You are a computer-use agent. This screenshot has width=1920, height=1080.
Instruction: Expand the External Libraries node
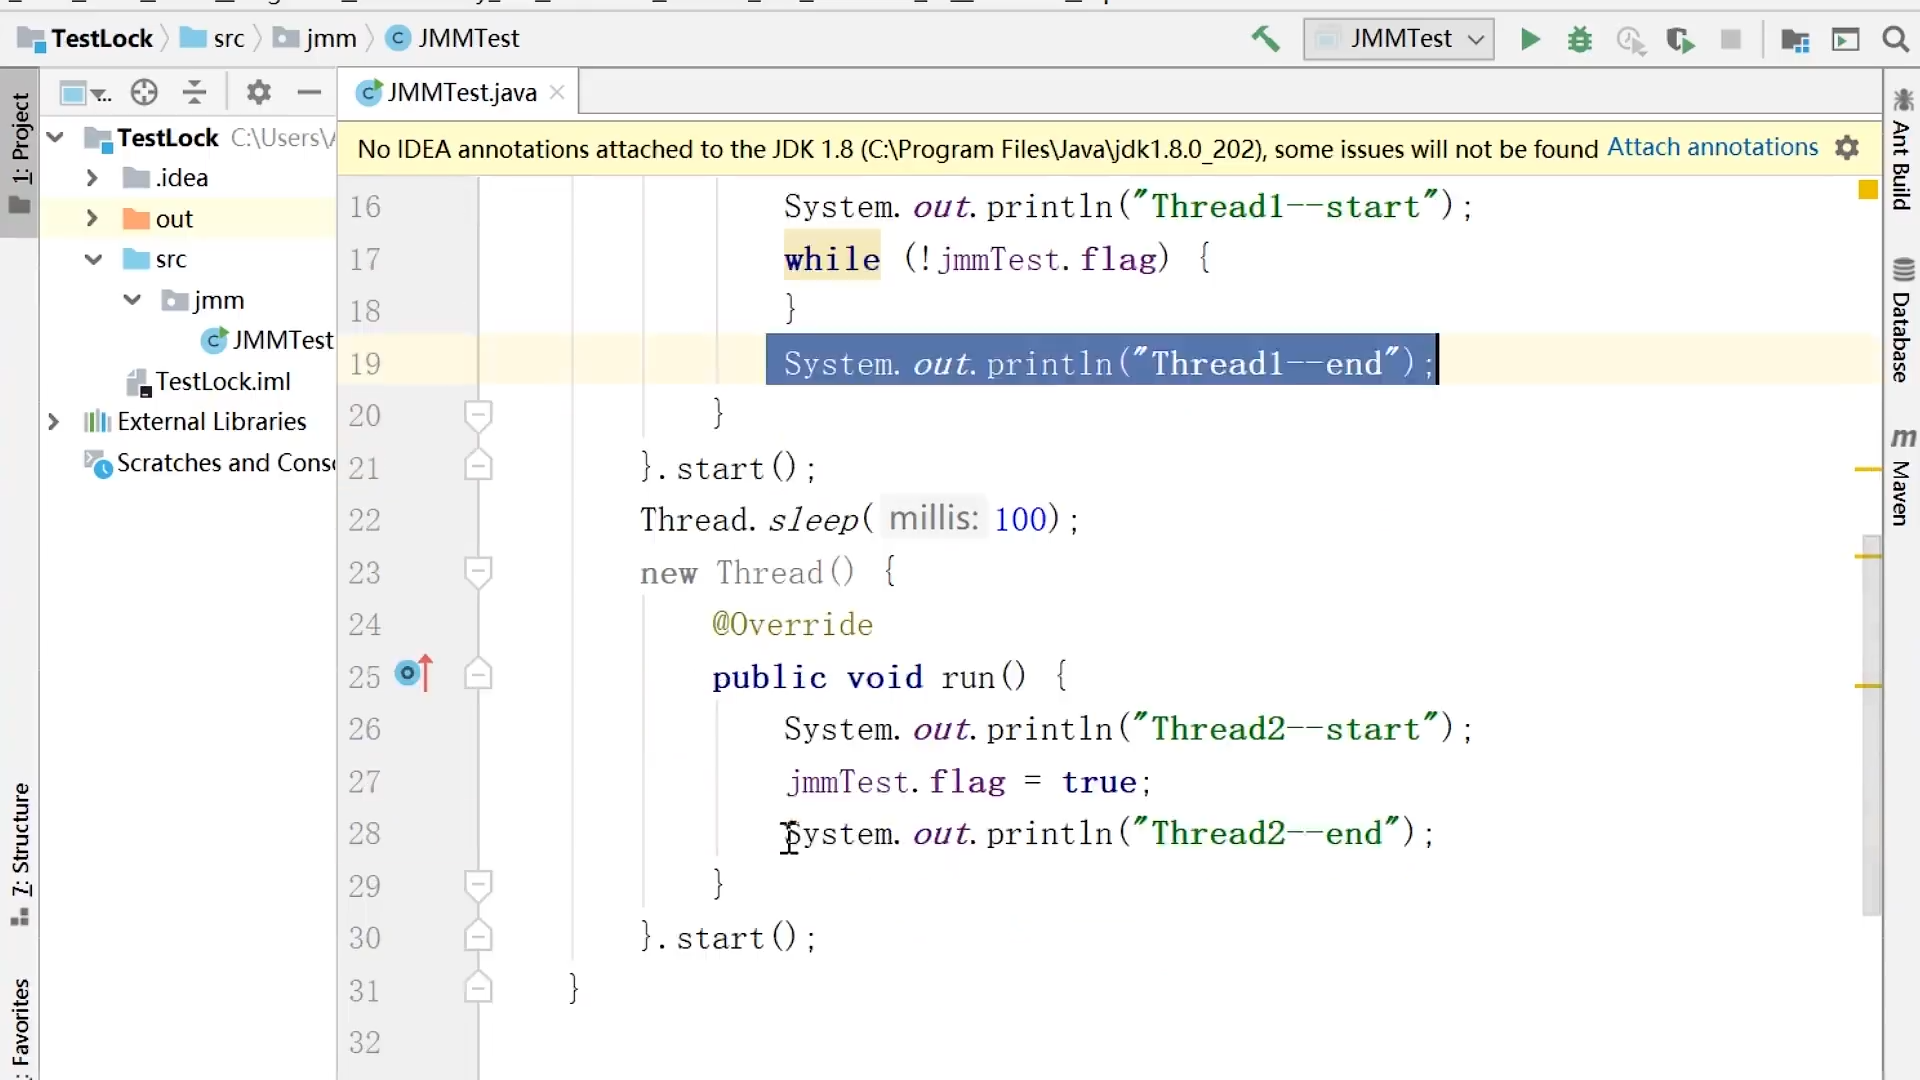click(54, 422)
